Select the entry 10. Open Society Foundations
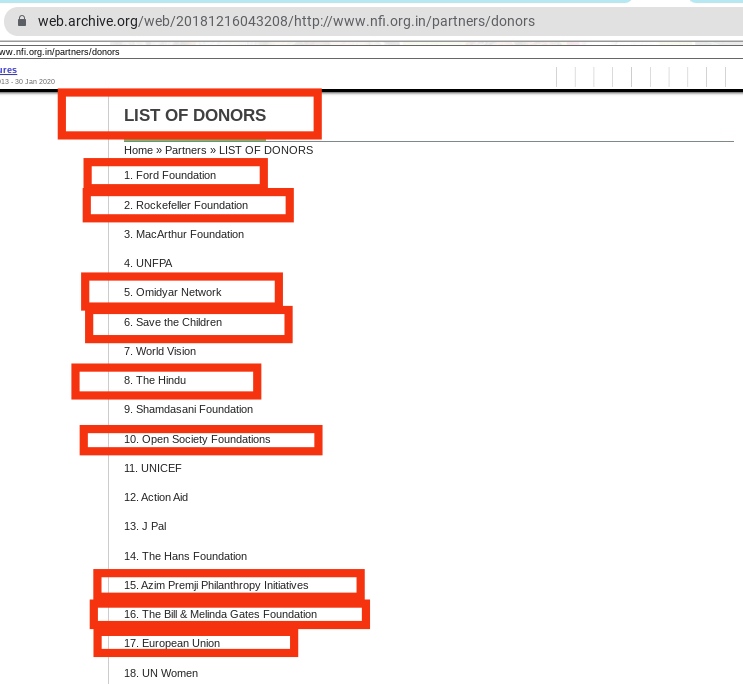Screen dimensions: 743x684 coord(197,439)
